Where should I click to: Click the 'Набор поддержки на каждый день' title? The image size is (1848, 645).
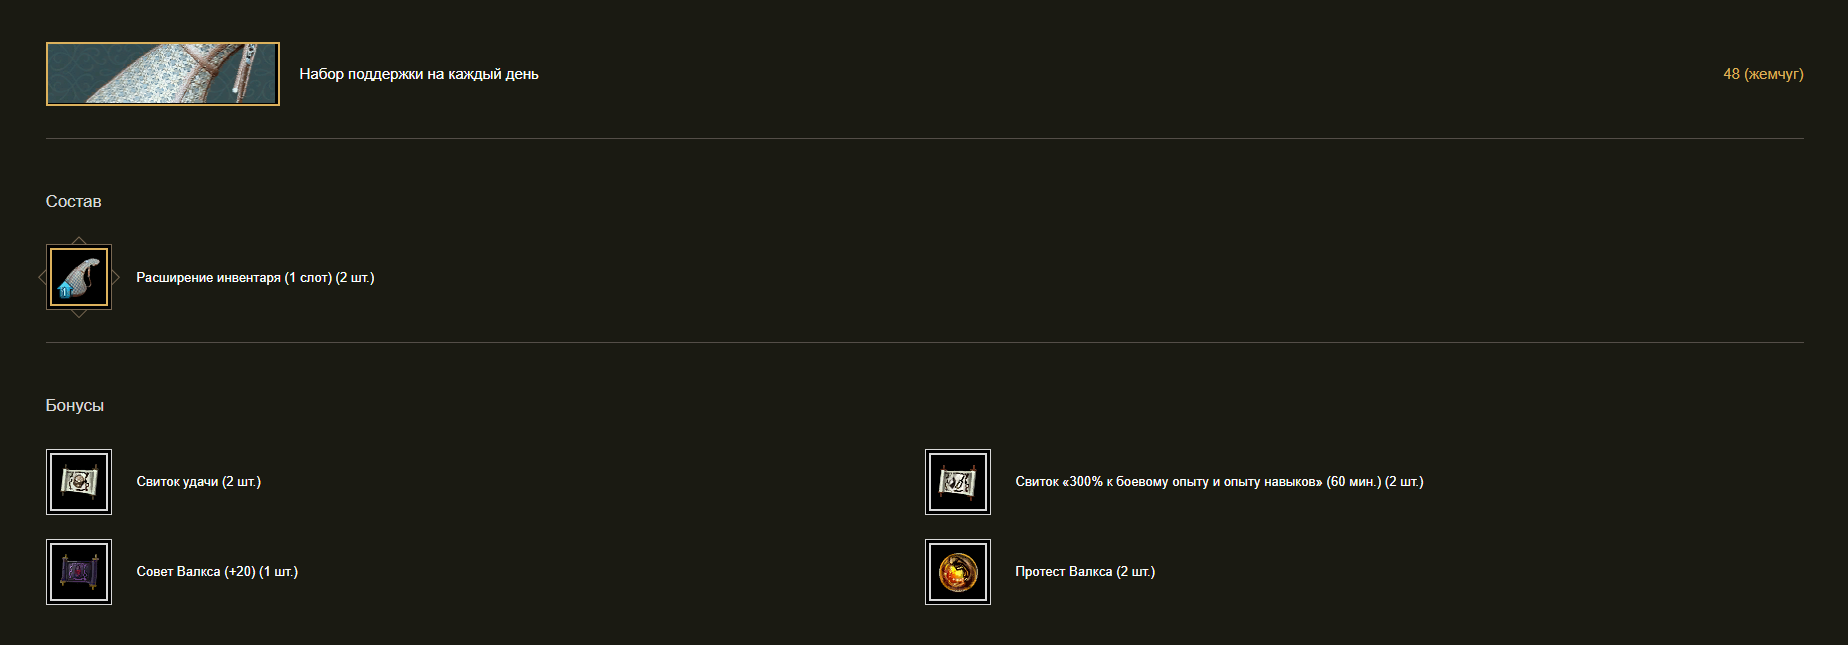419,74
